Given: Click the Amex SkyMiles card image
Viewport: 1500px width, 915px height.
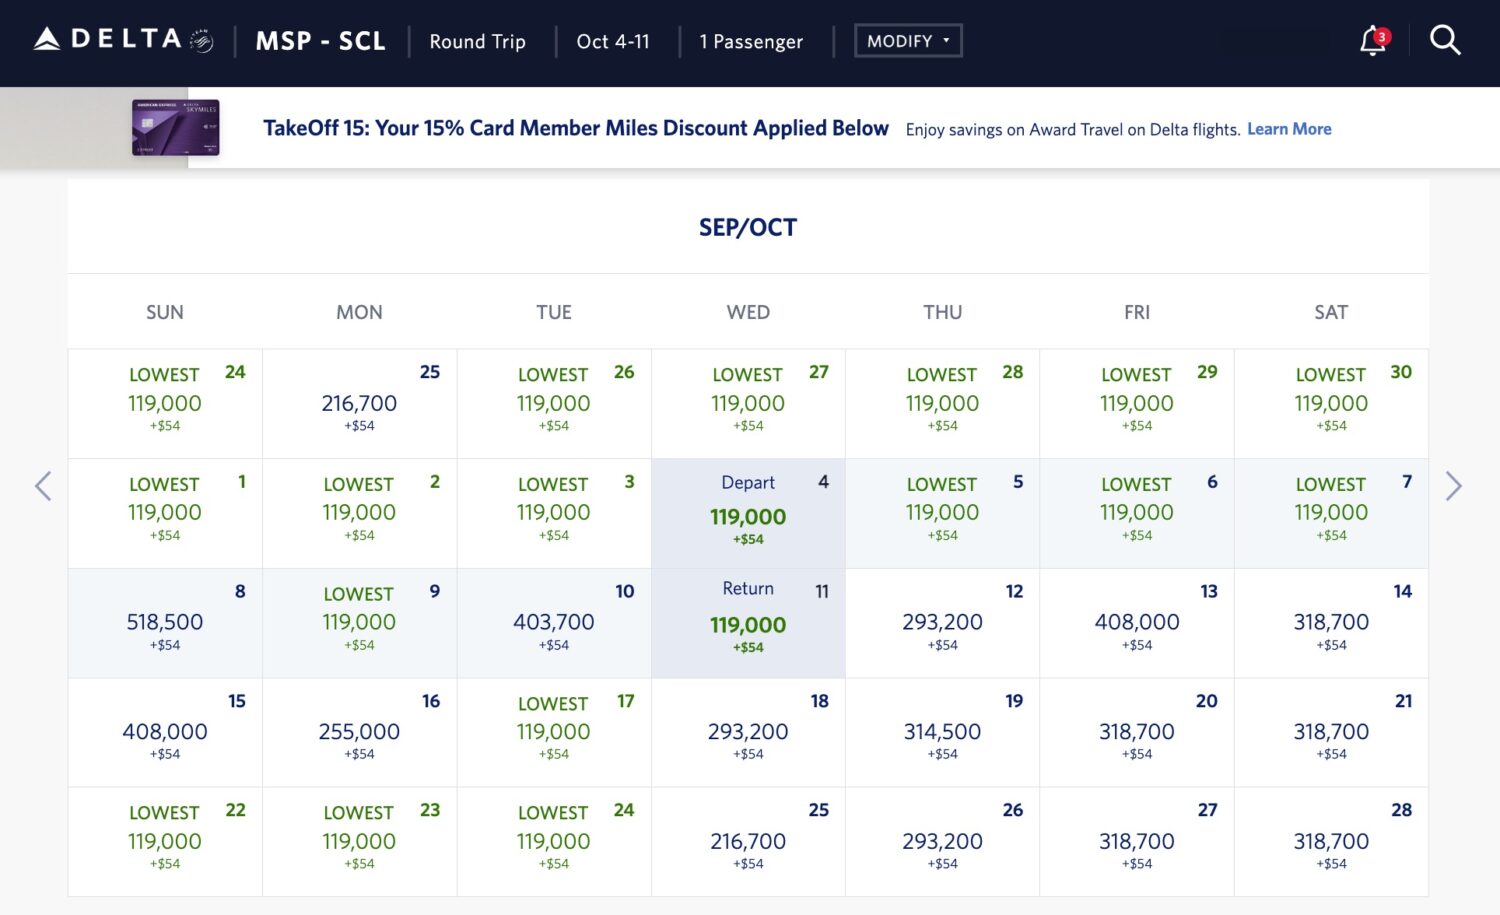Looking at the screenshot, I should pyautogui.click(x=176, y=128).
